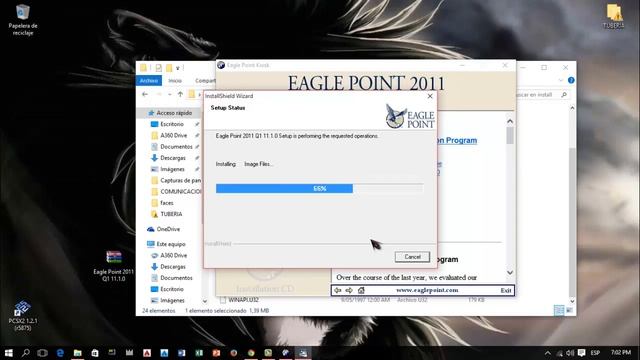
Task: Open recent locations dropdown in File Explorer
Action: [x=170, y=94]
